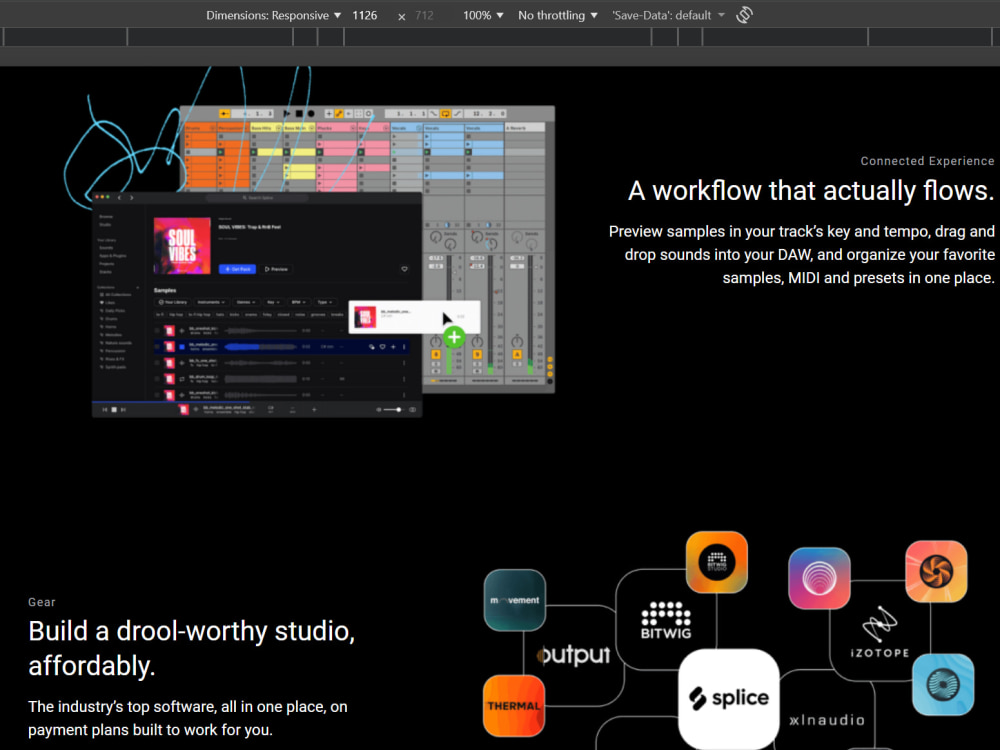Open the Dimensions: Responsive dropdown

(x=273, y=15)
